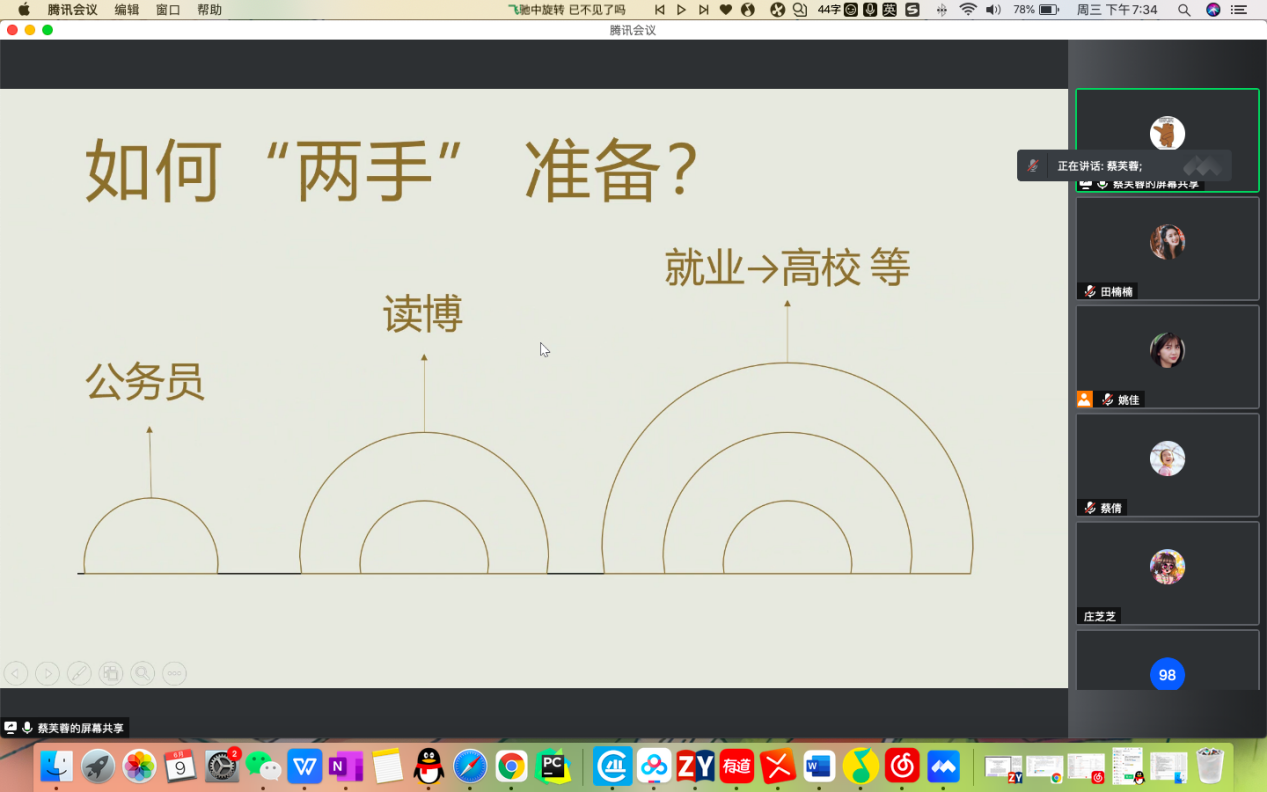The image size is (1267, 792).
Task: Click the 蔡芙蓉 presenter video tile
Action: (1167, 140)
